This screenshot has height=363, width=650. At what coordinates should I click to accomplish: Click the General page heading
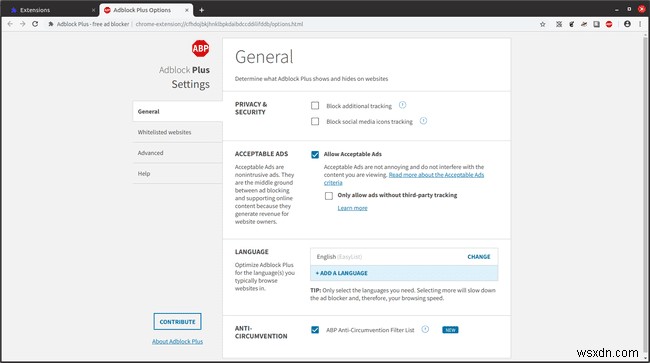264,57
